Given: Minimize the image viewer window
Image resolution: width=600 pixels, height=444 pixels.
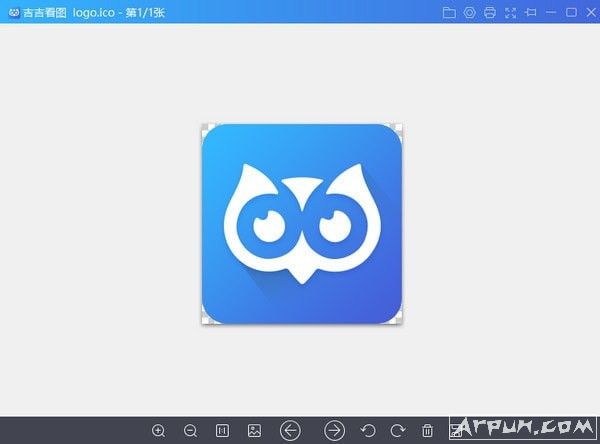Looking at the screenshot, I should [x=551, y=13].
